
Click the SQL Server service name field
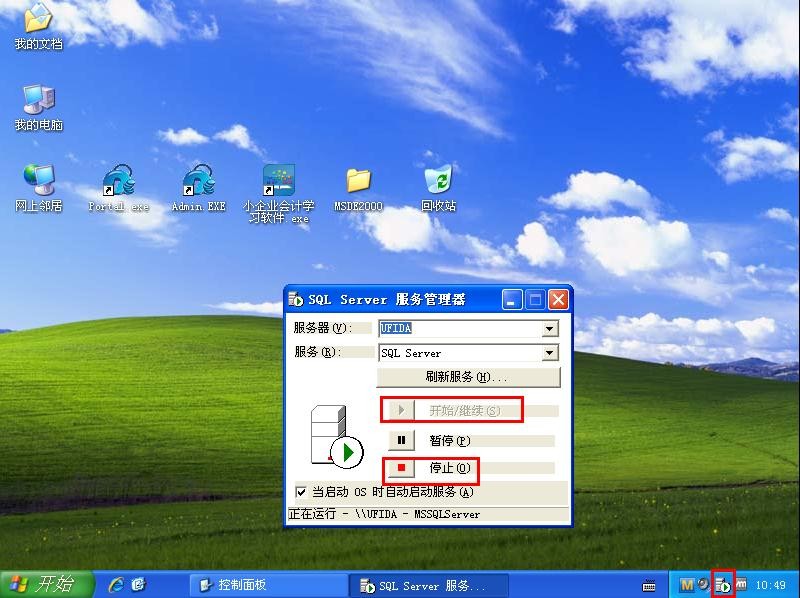(x=460, y=353)
